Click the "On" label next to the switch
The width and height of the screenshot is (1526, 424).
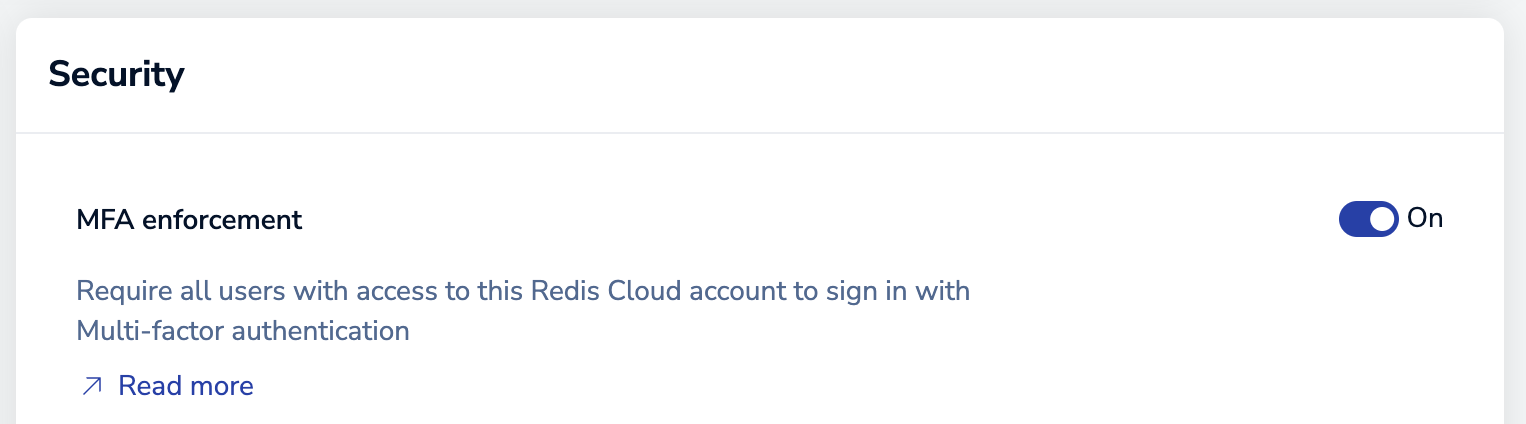pyautogui.click(x=1425, y=218)
